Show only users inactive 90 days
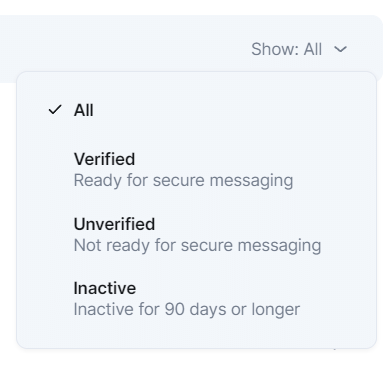Image resolution: width=389 pixels, height=376 pixels. pos(197,299)
